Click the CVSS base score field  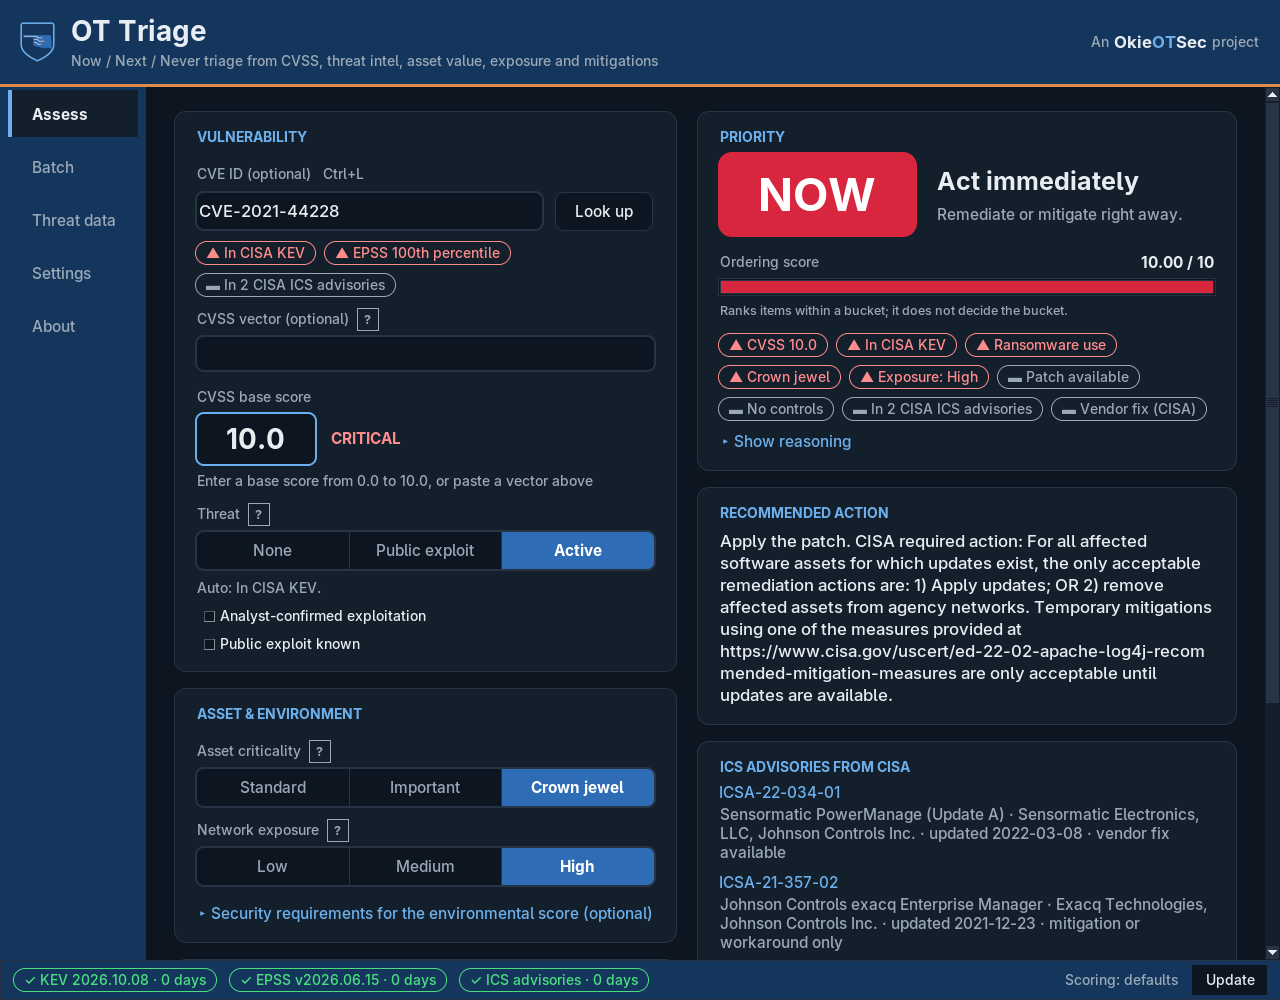click(256, 439)
